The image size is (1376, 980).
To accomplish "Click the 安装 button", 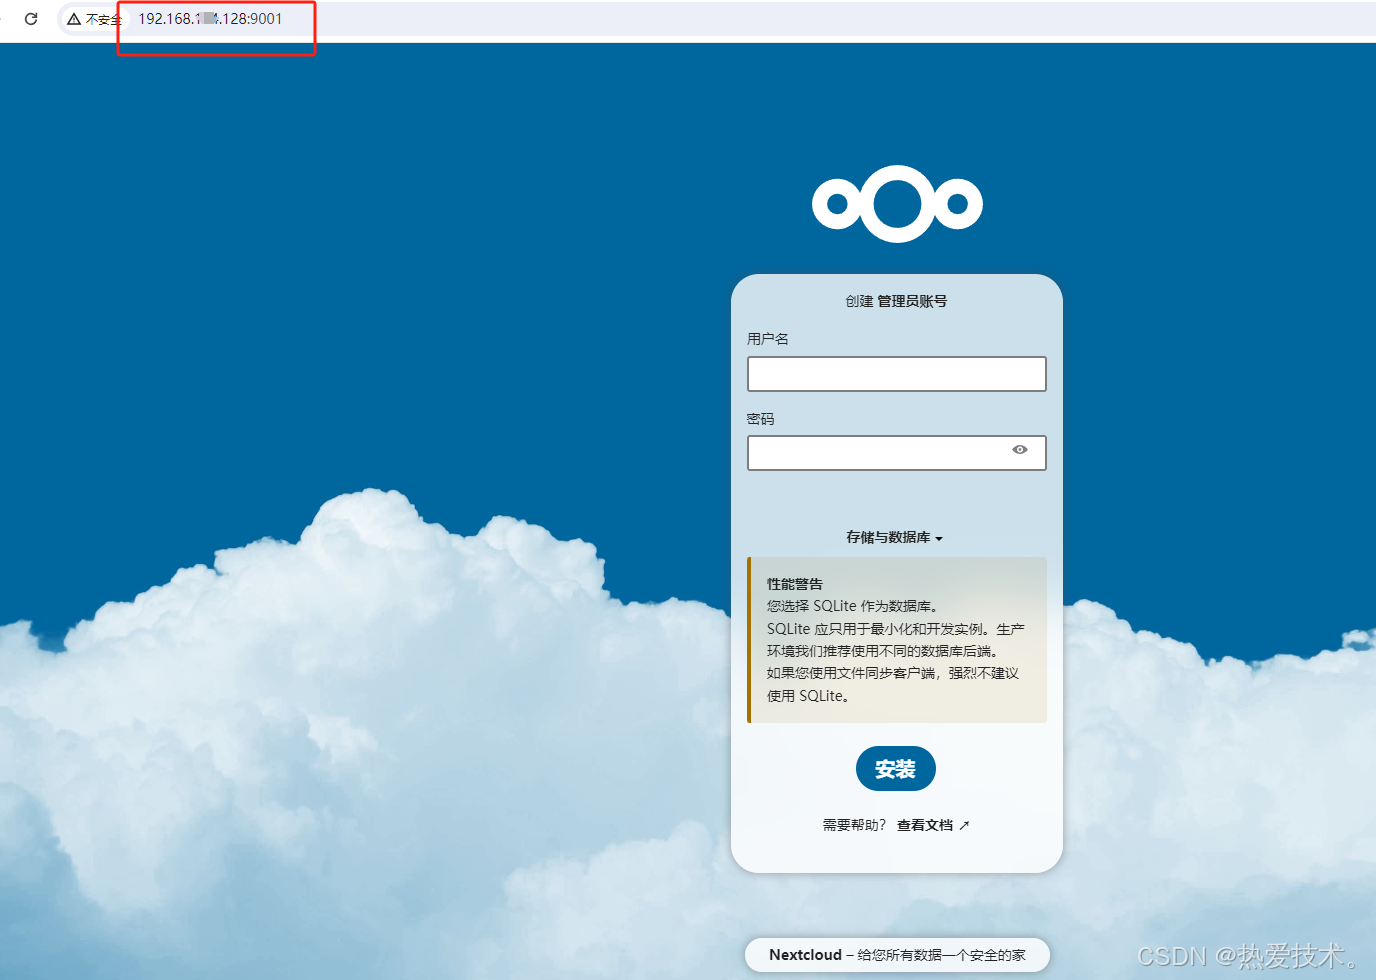I will click(896, 769).
